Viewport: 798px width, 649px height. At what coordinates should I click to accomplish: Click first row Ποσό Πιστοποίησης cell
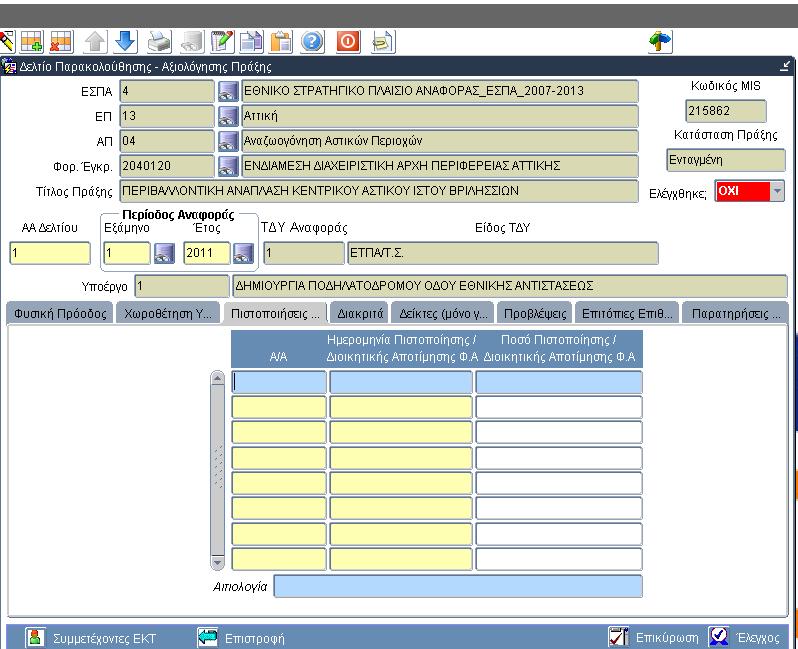pyautogui.click(x=559, y=382)
